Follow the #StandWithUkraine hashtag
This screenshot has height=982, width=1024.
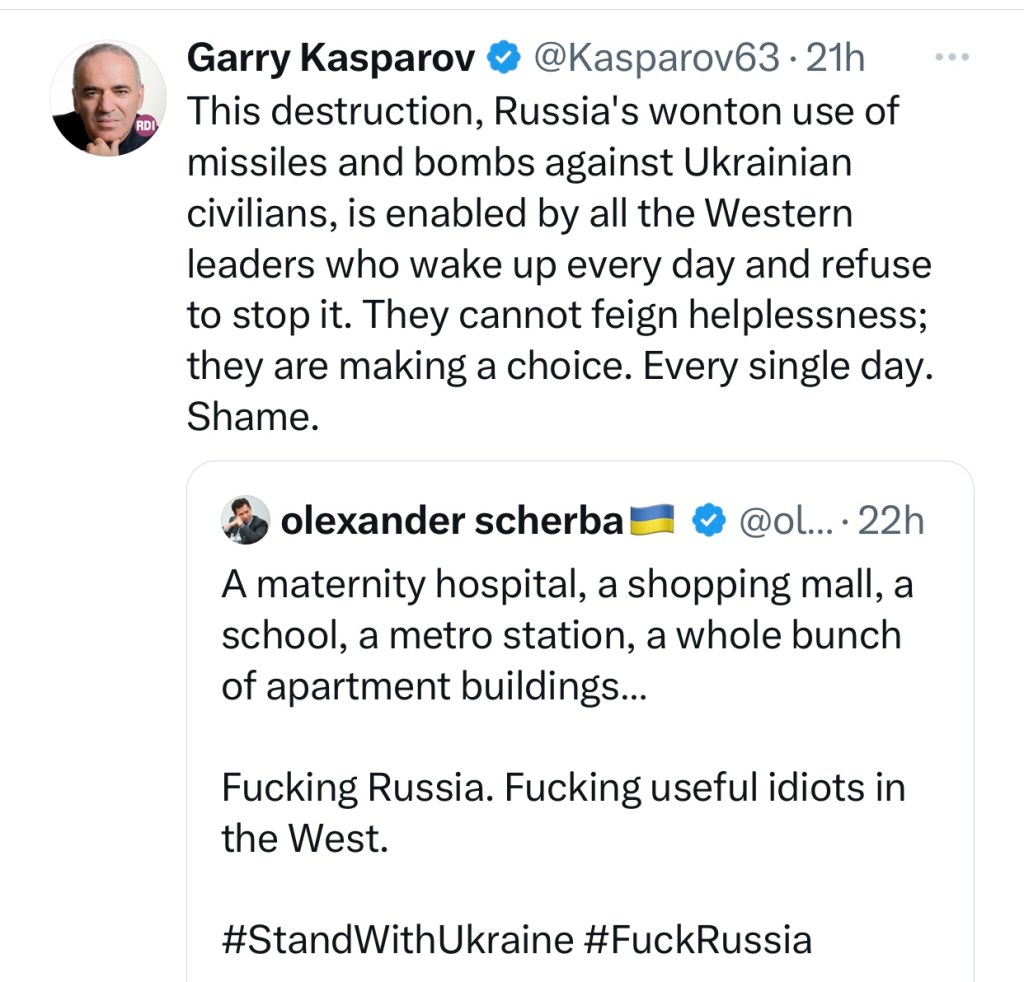point(398,940)
